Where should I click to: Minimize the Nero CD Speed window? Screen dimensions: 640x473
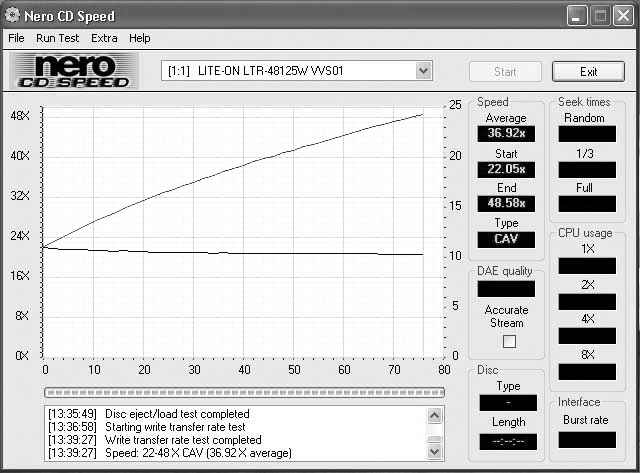coord(578,16)
